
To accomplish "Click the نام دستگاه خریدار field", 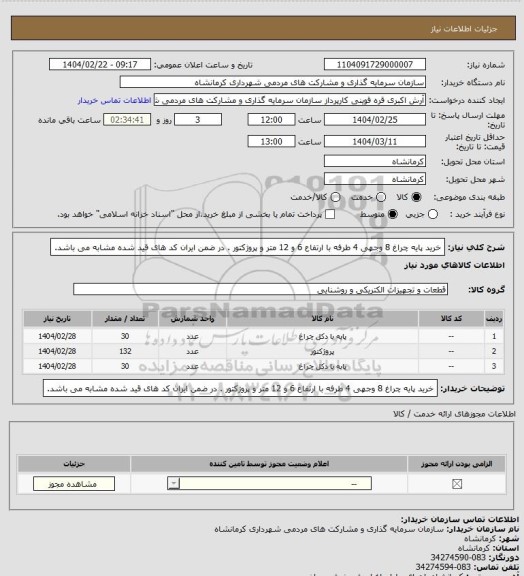I will click(x=273, y=82).
